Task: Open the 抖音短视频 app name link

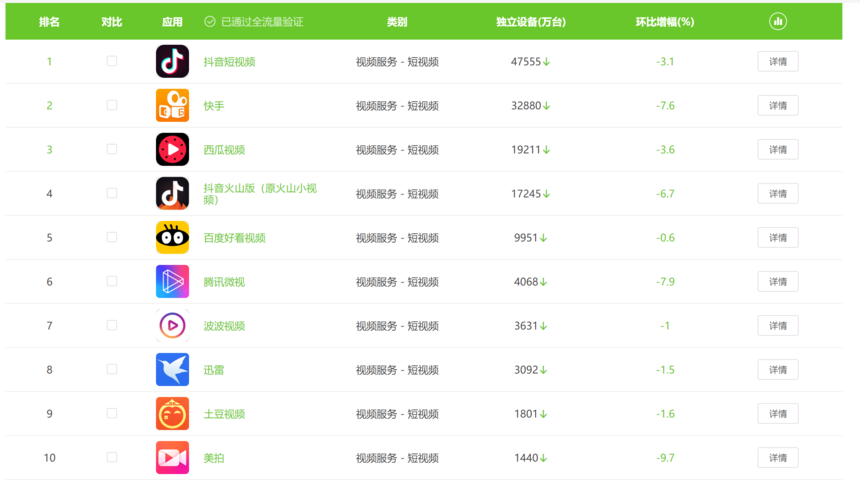Action: [229, 62]
